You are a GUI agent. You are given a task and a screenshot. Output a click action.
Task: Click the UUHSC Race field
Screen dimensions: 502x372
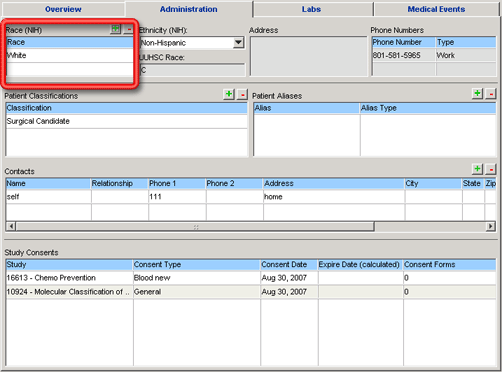(x=192, y=70)
